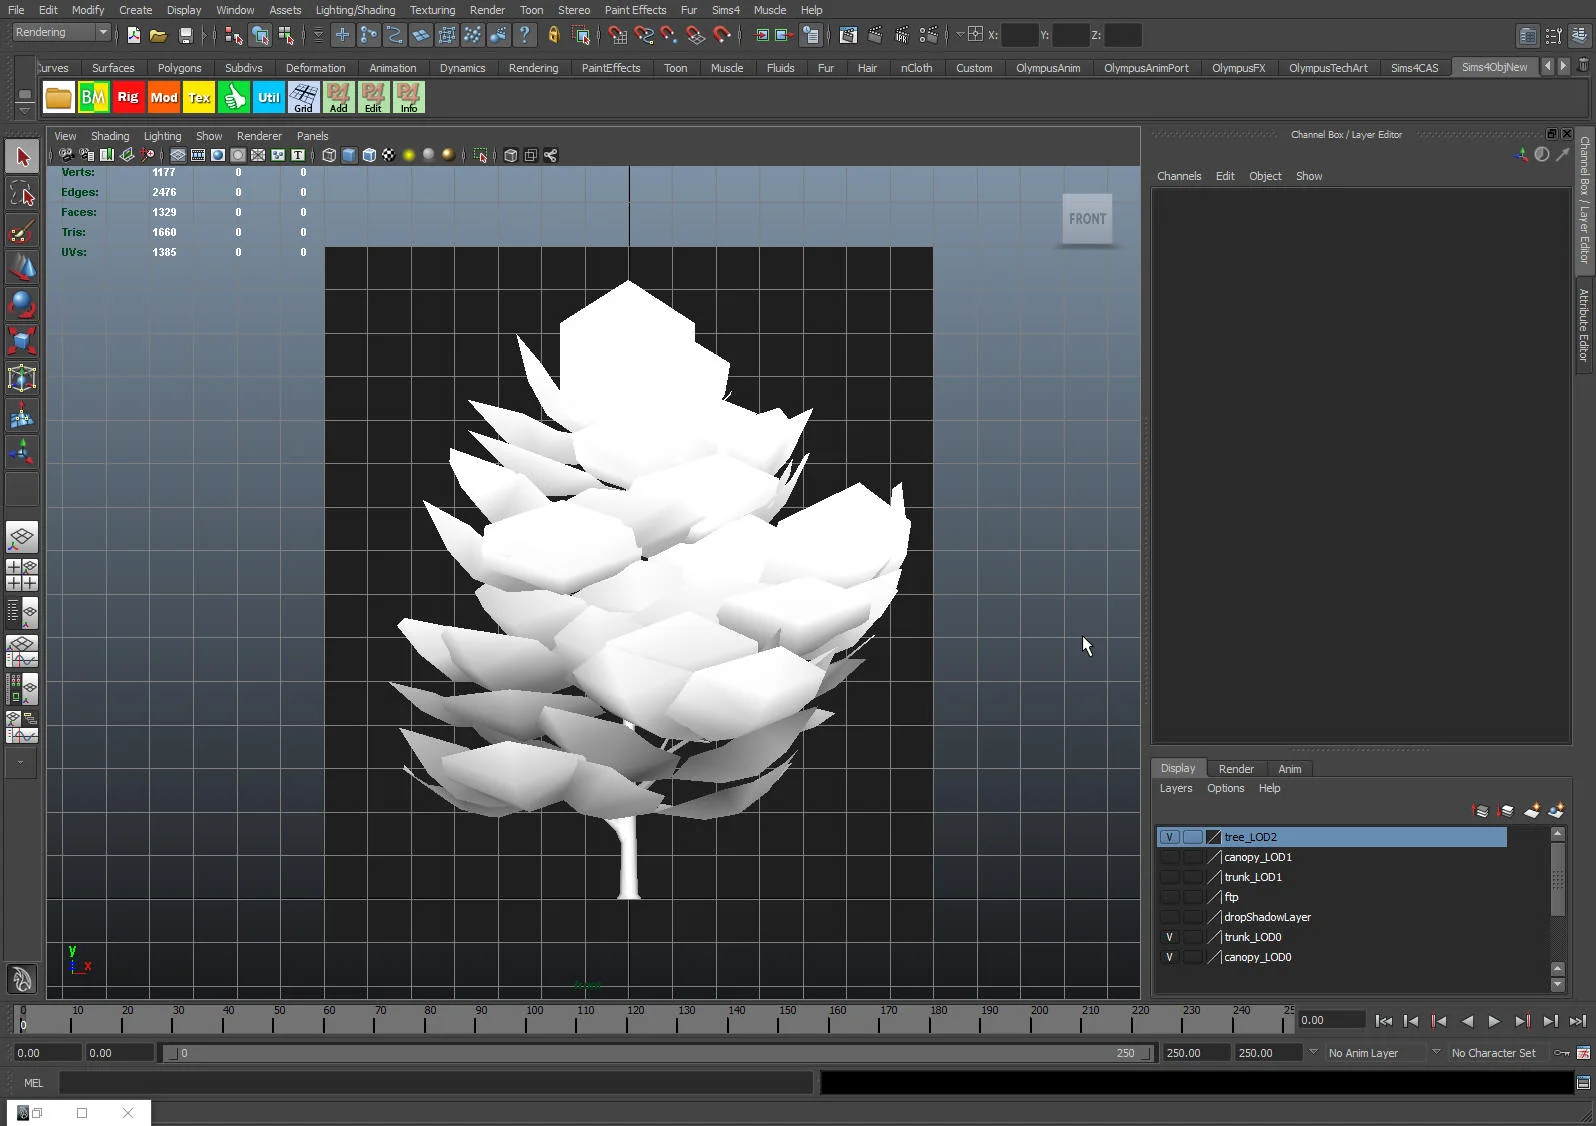Open the Tex shelf tool
1596x1126 pixels.
199,97
